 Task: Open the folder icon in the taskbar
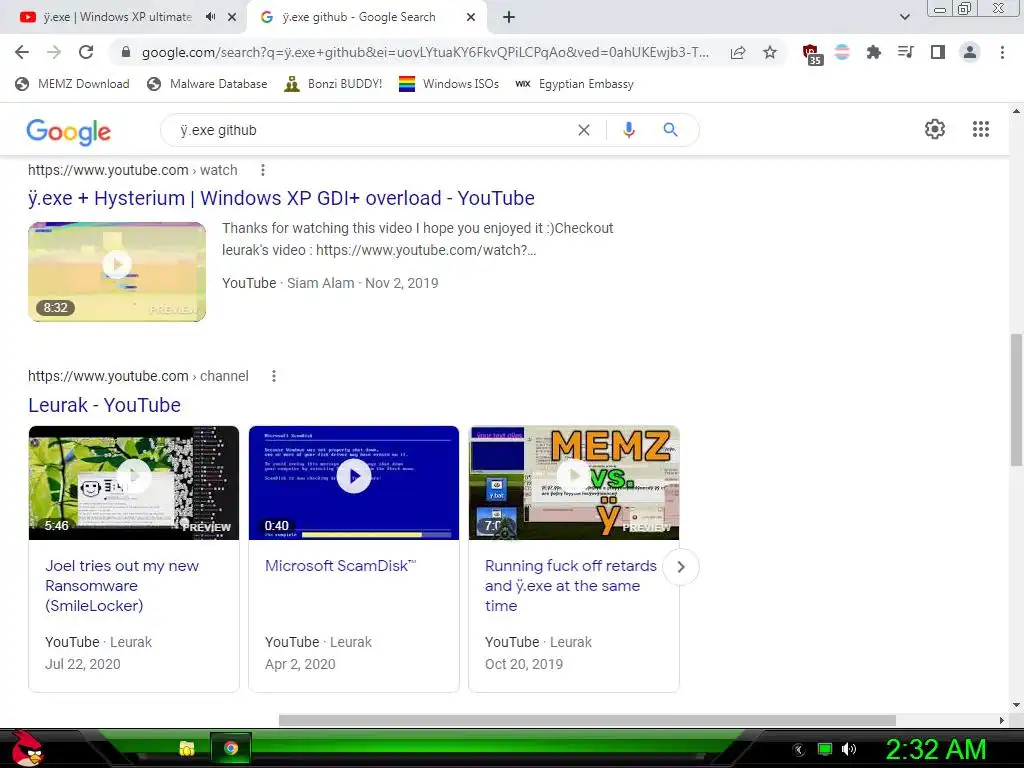pyautogui.click(x=187, y=748)
